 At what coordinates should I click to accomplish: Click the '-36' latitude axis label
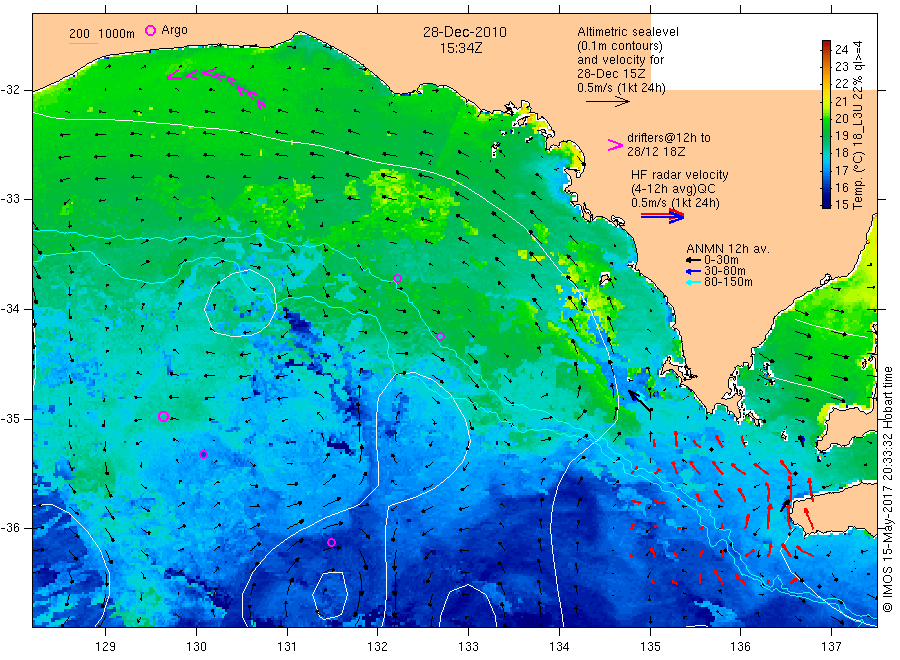(x=10, y=527)
